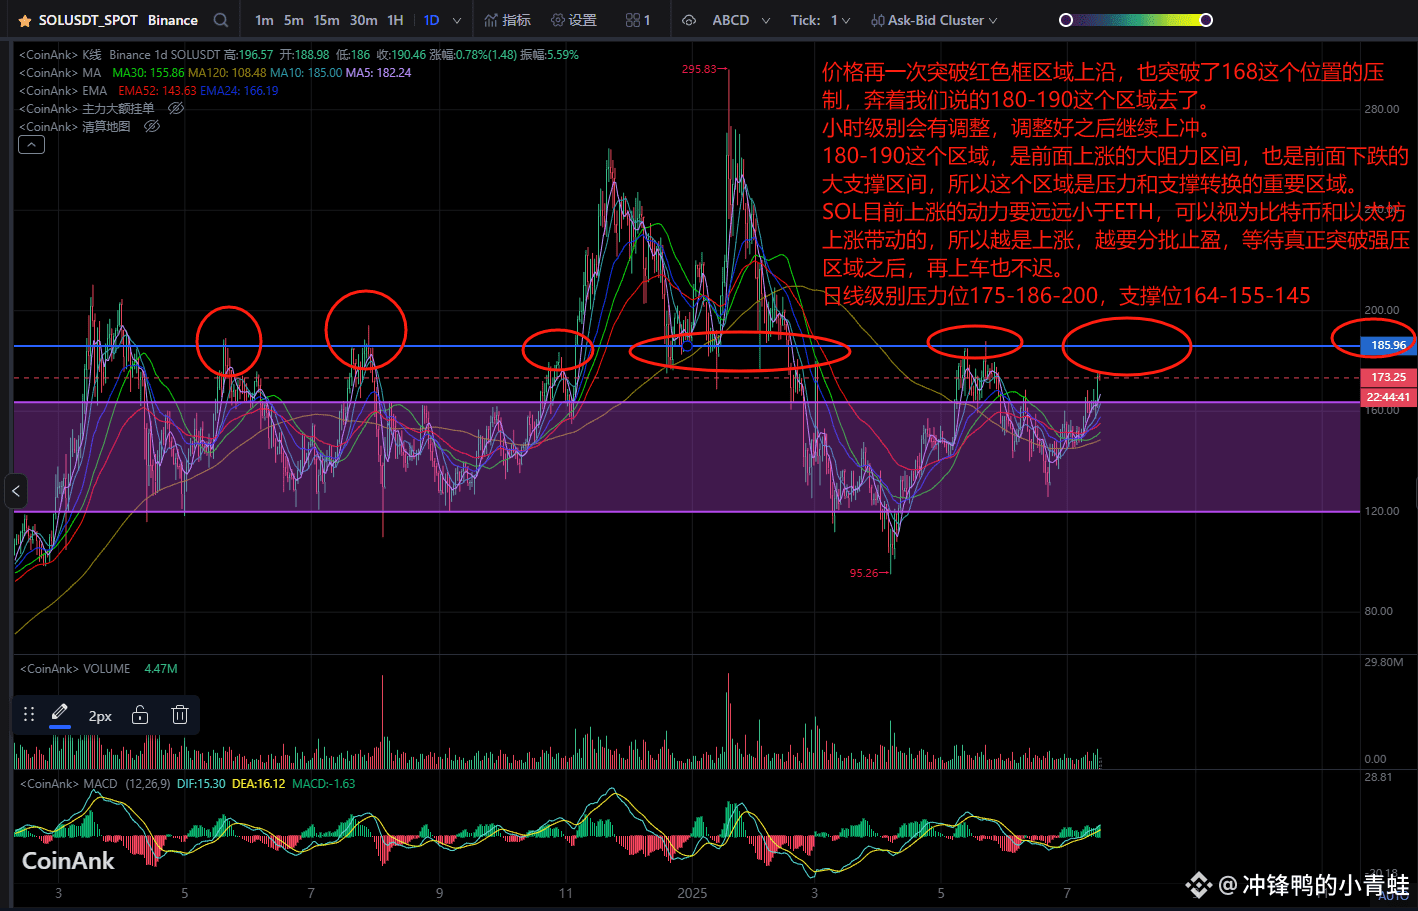Image resolution: width=1418 pixels, height=911 pixels.
Task: Switch to the 5m timeframe
Action: [293, 20]
